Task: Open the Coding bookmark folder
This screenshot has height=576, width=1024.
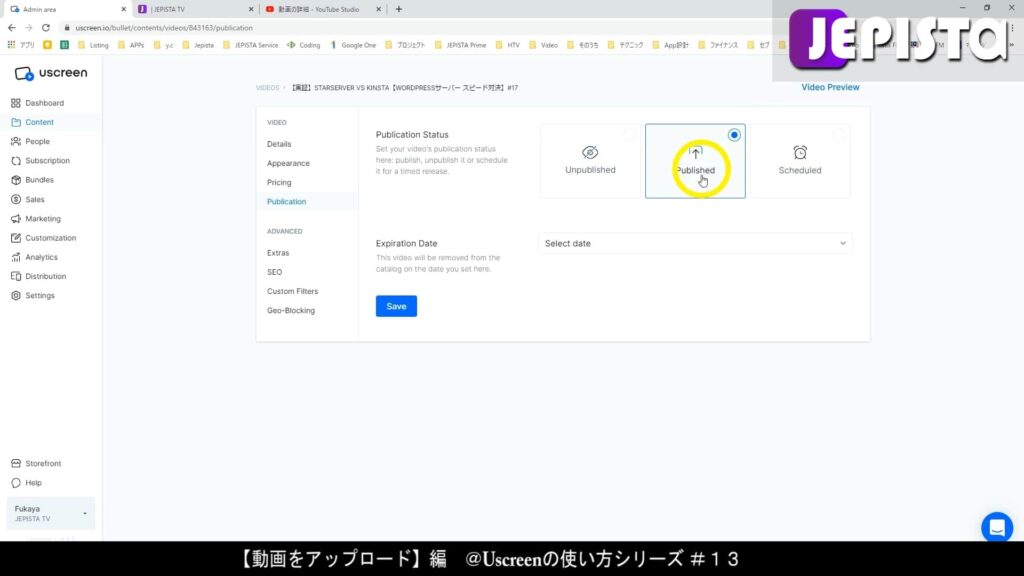Action: point(304,45)
